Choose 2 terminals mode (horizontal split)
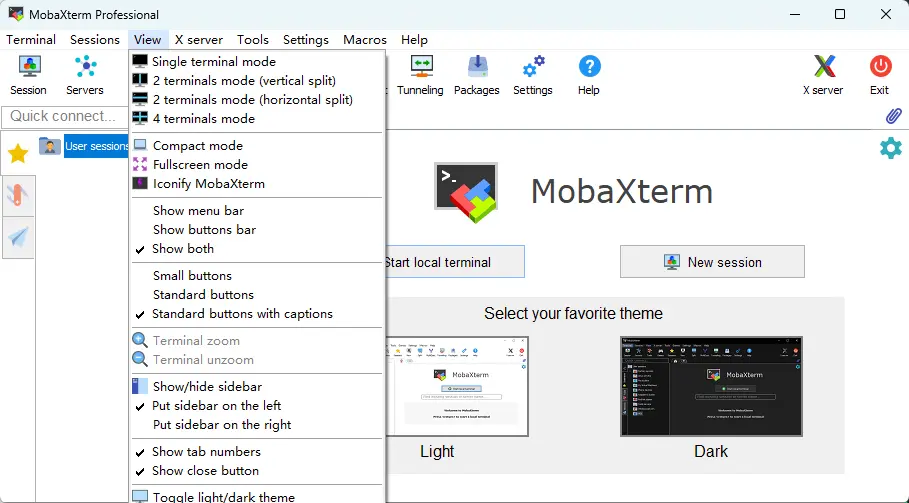Image resolution: width=909 pixels, height=503 pixels. click(x=257, y=100)
